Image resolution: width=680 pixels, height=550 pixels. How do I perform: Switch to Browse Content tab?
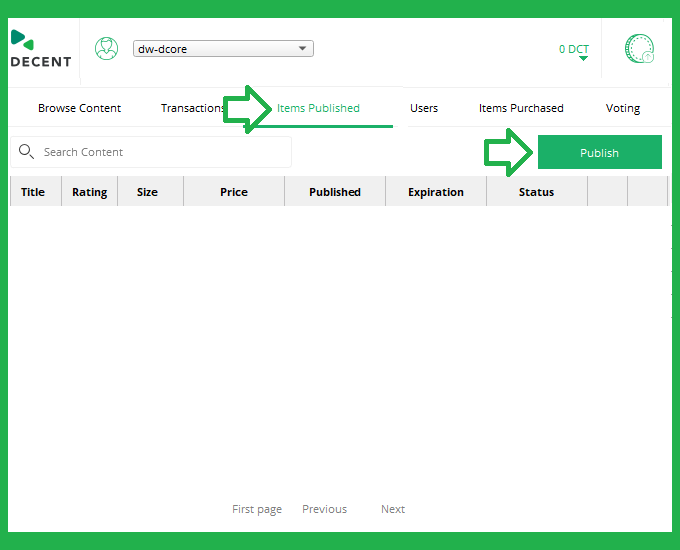(x=79, y=108)
